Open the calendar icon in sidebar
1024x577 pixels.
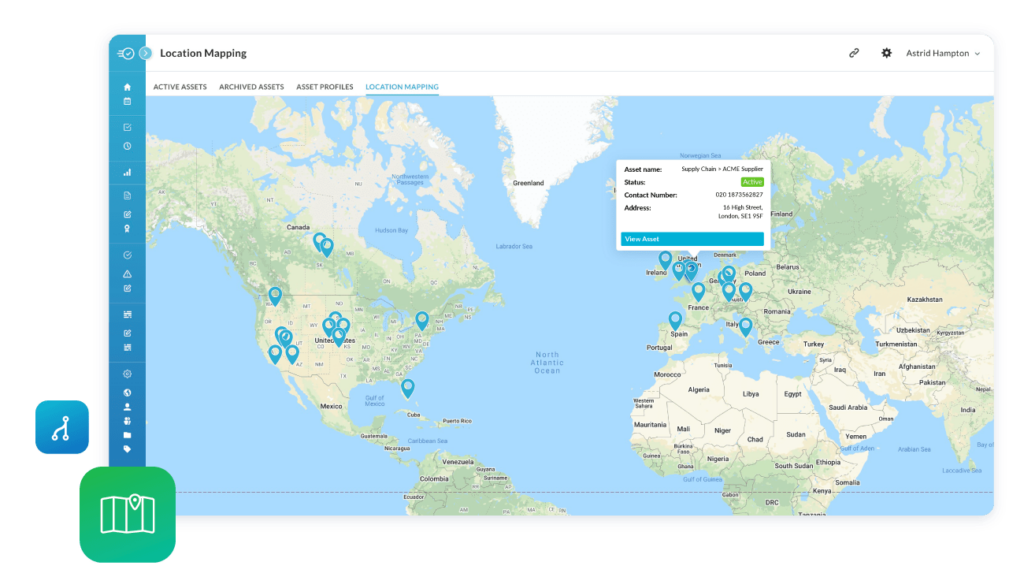tap(127, 101)
